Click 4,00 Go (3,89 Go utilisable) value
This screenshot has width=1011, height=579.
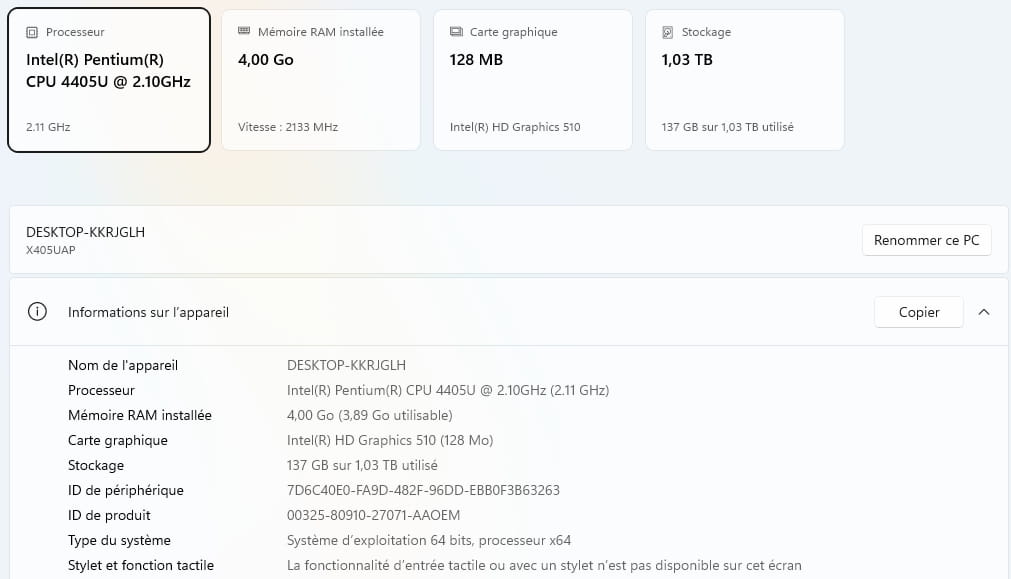369,415
